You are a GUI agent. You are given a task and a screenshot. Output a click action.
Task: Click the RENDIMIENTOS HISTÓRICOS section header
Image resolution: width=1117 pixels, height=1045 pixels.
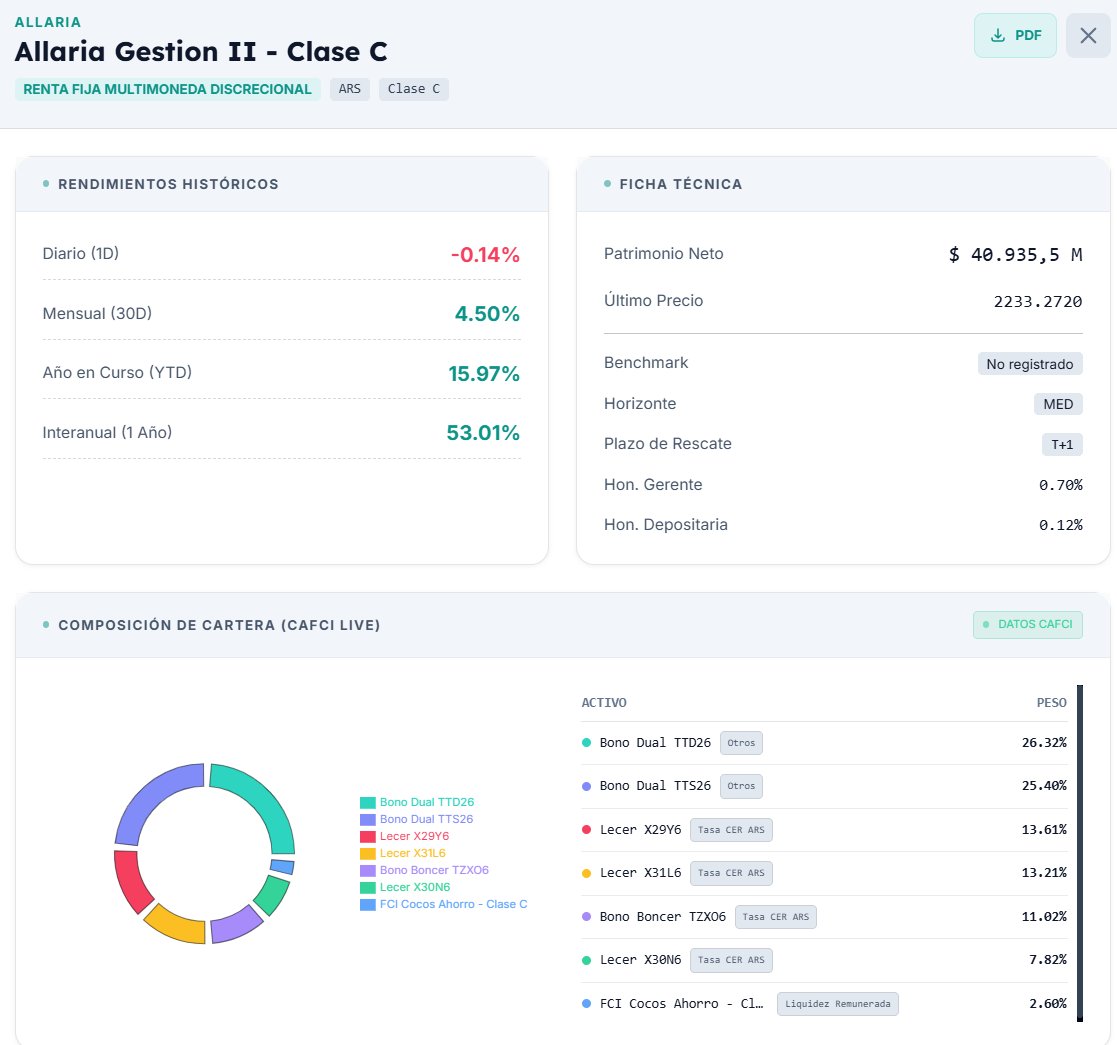click(x=168, y=184)
